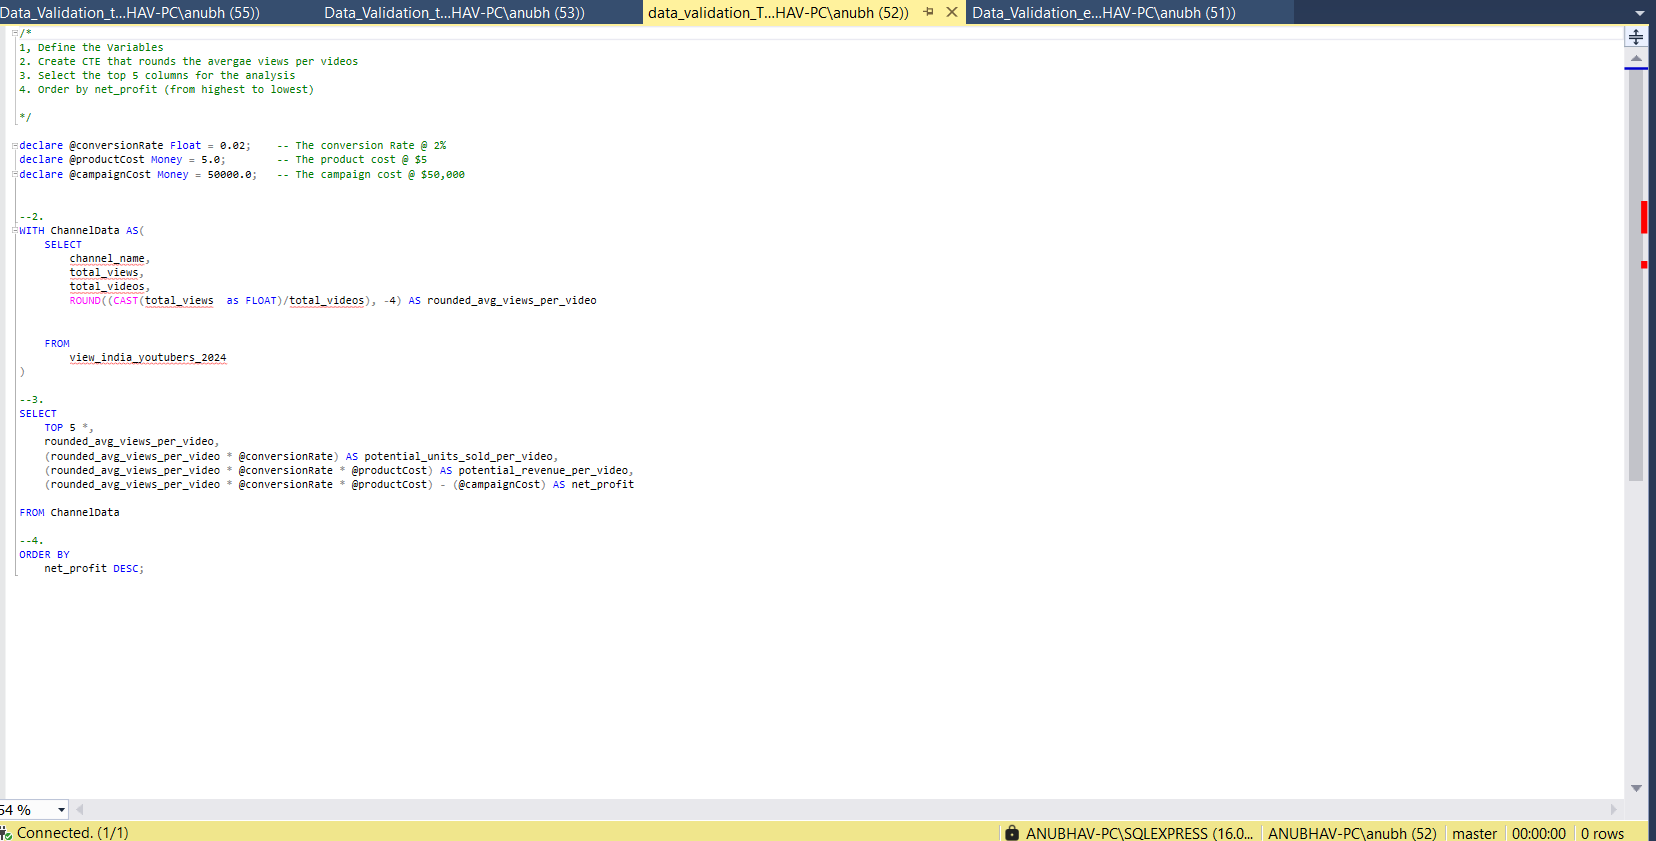This screenshot has height=841, width=1656.
Task: Click comment '-- The campaign cost @ $50,000'
Action: [371, 174]
